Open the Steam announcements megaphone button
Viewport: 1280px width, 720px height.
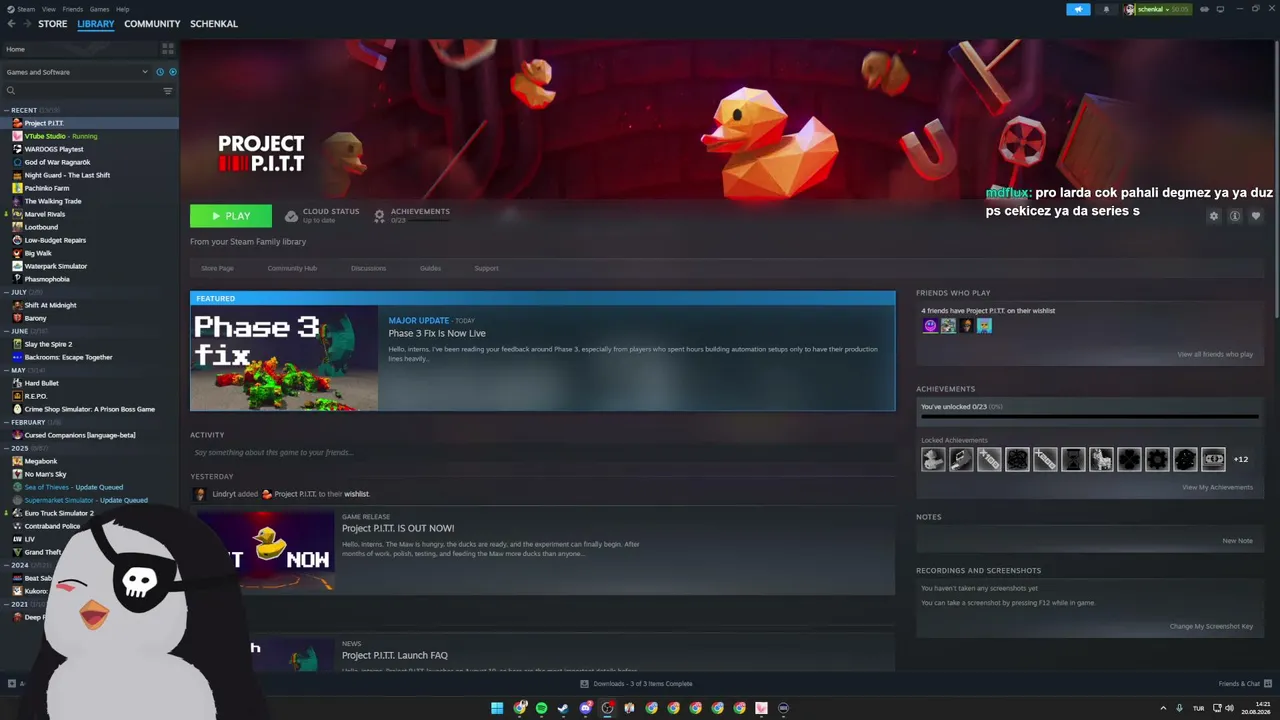pos(1078,9)
